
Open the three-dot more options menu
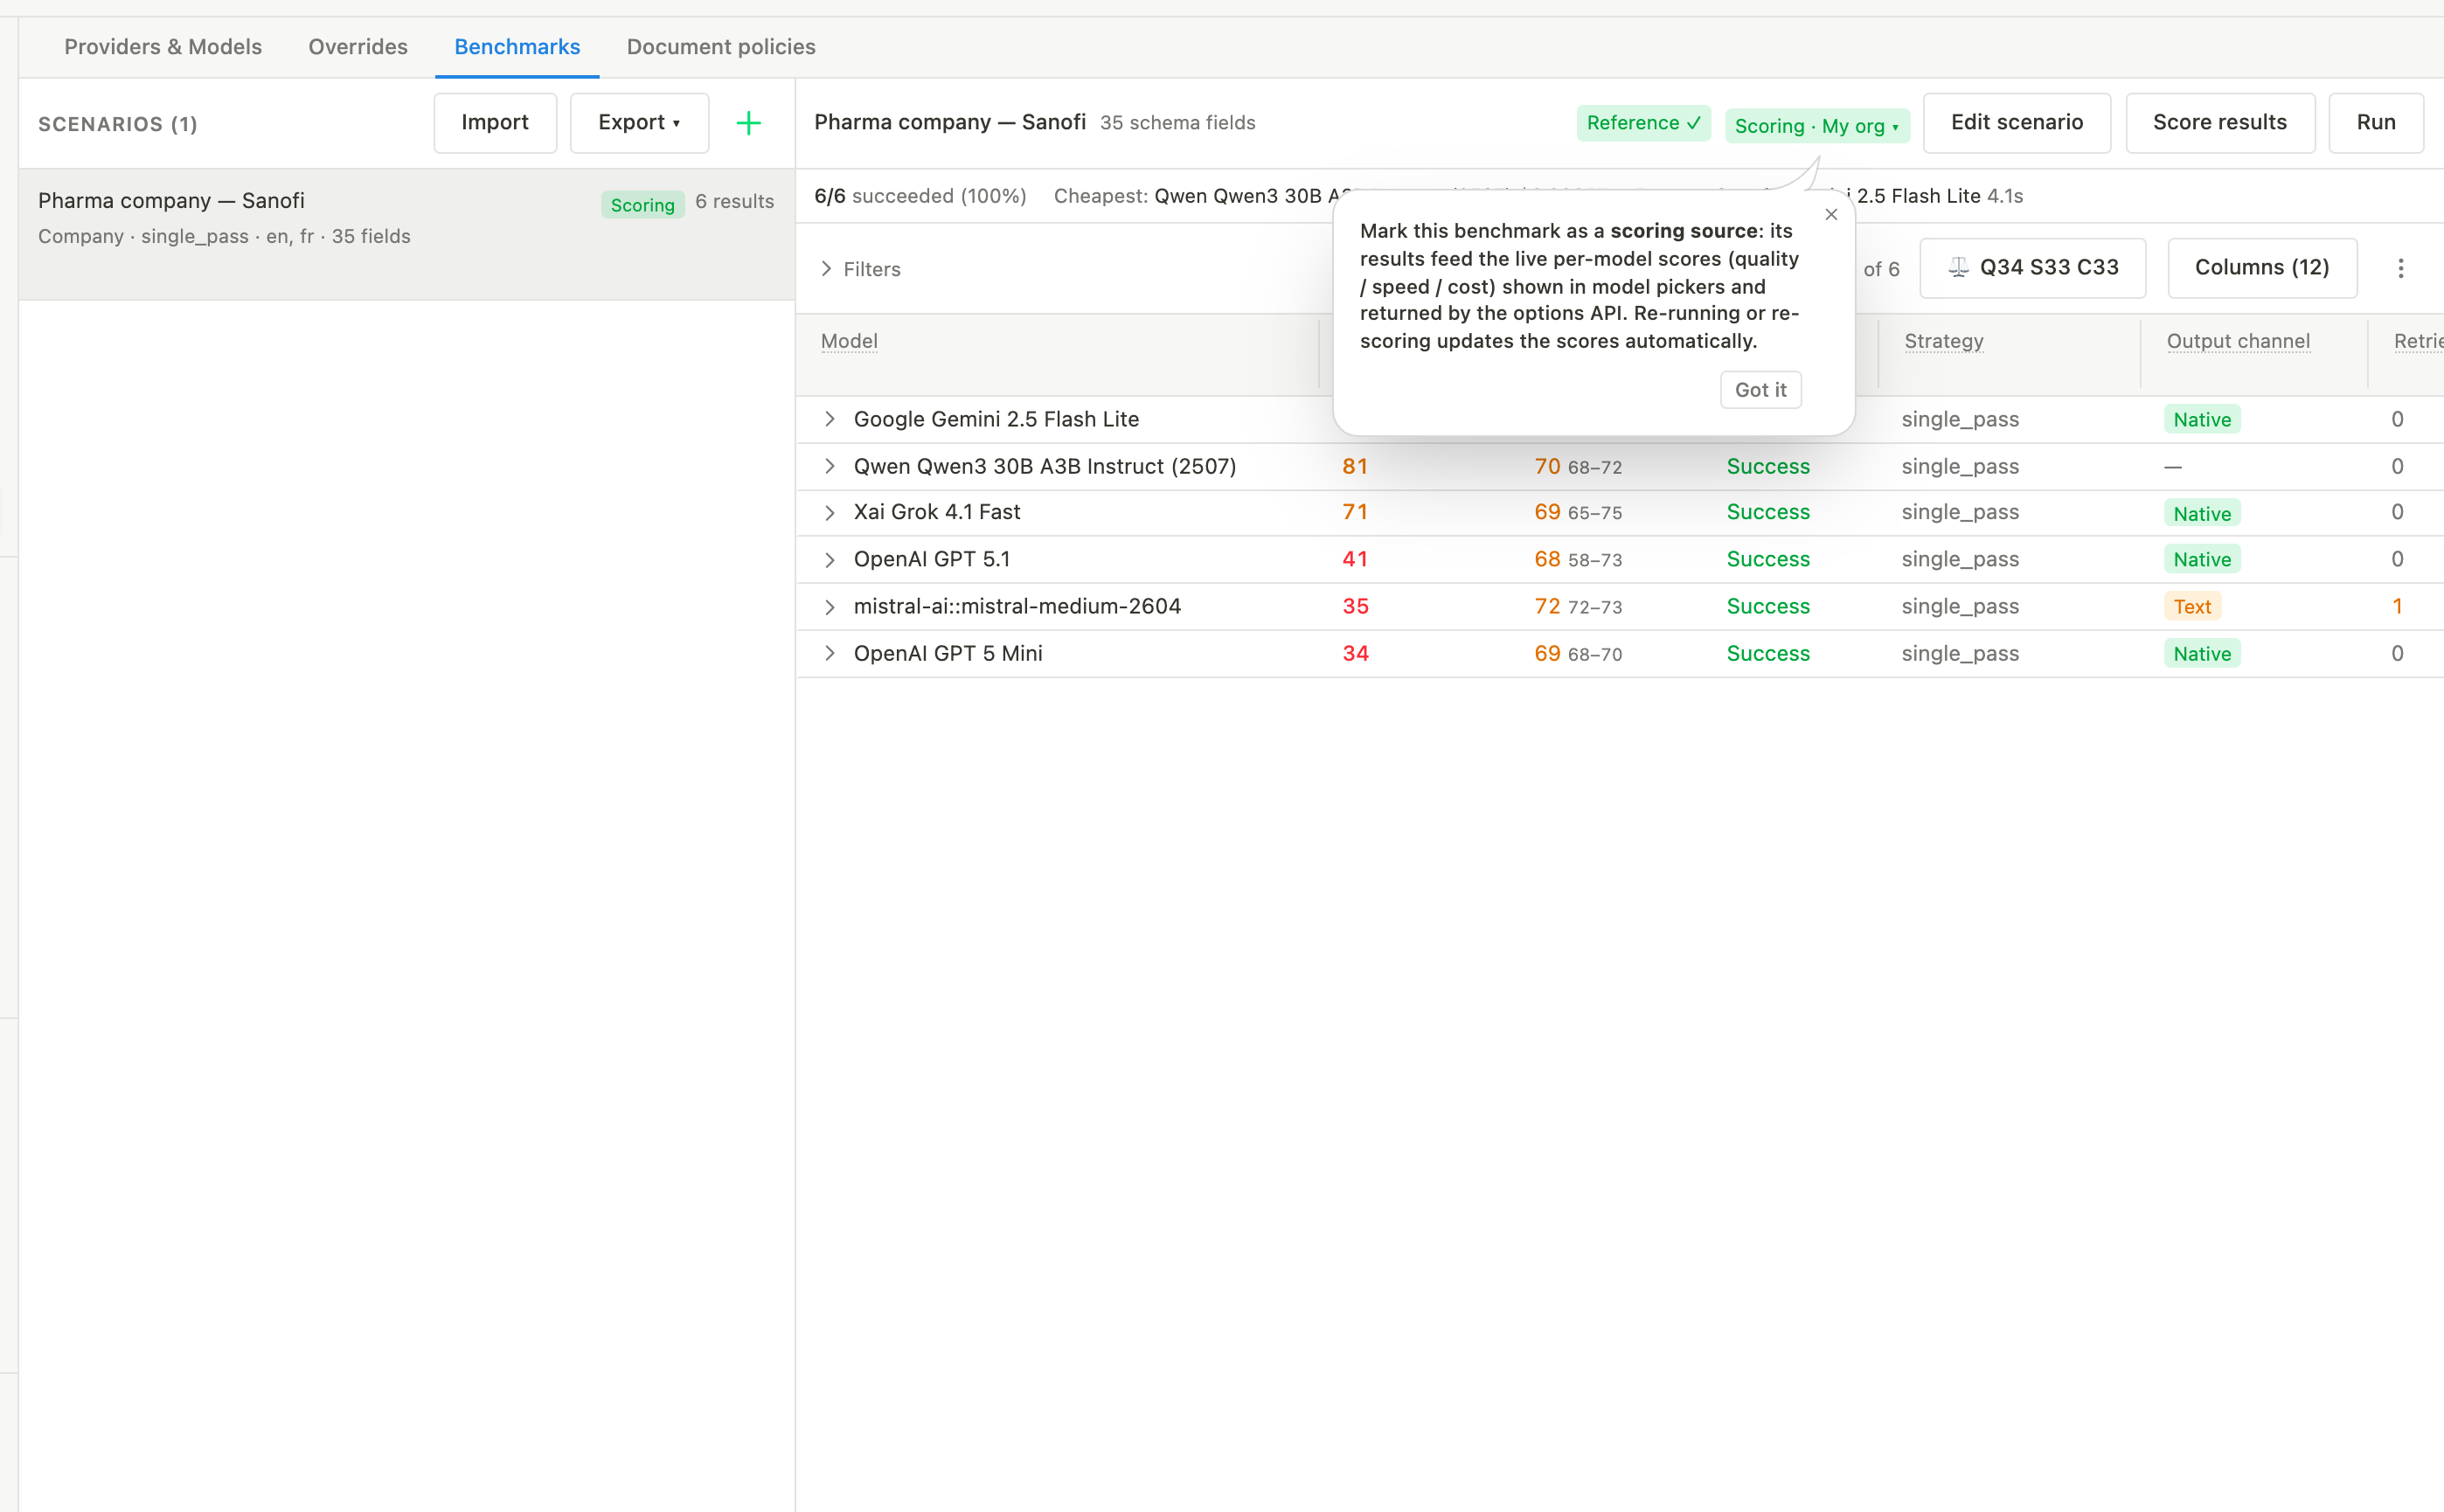pyautogui.click(x=2400, y=268)
